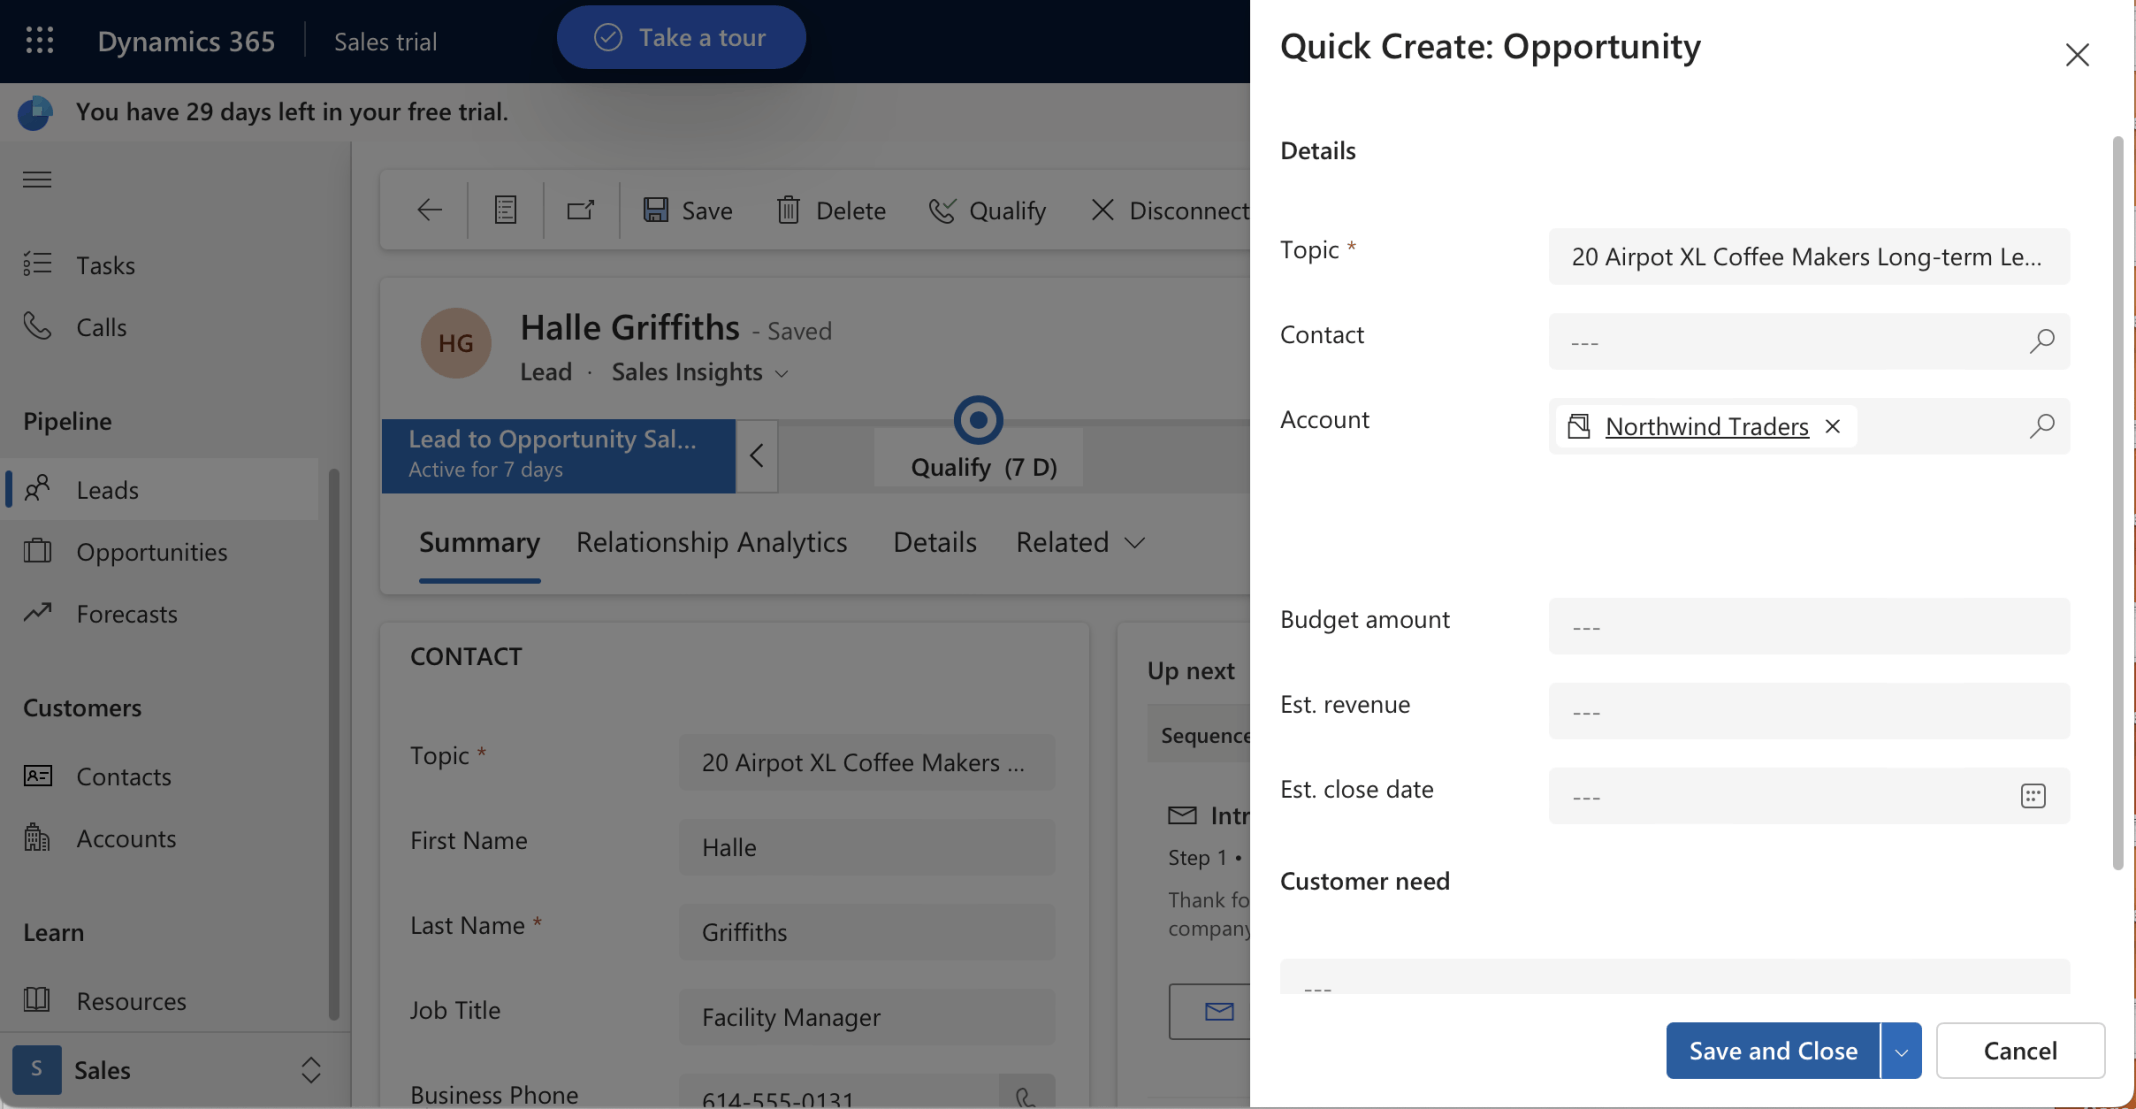Image resolution: width=2136 pixels, height=1109 pixels.
Task: Open the Dynamics 365 app launcher grid
Action: [x=39, y=40]
